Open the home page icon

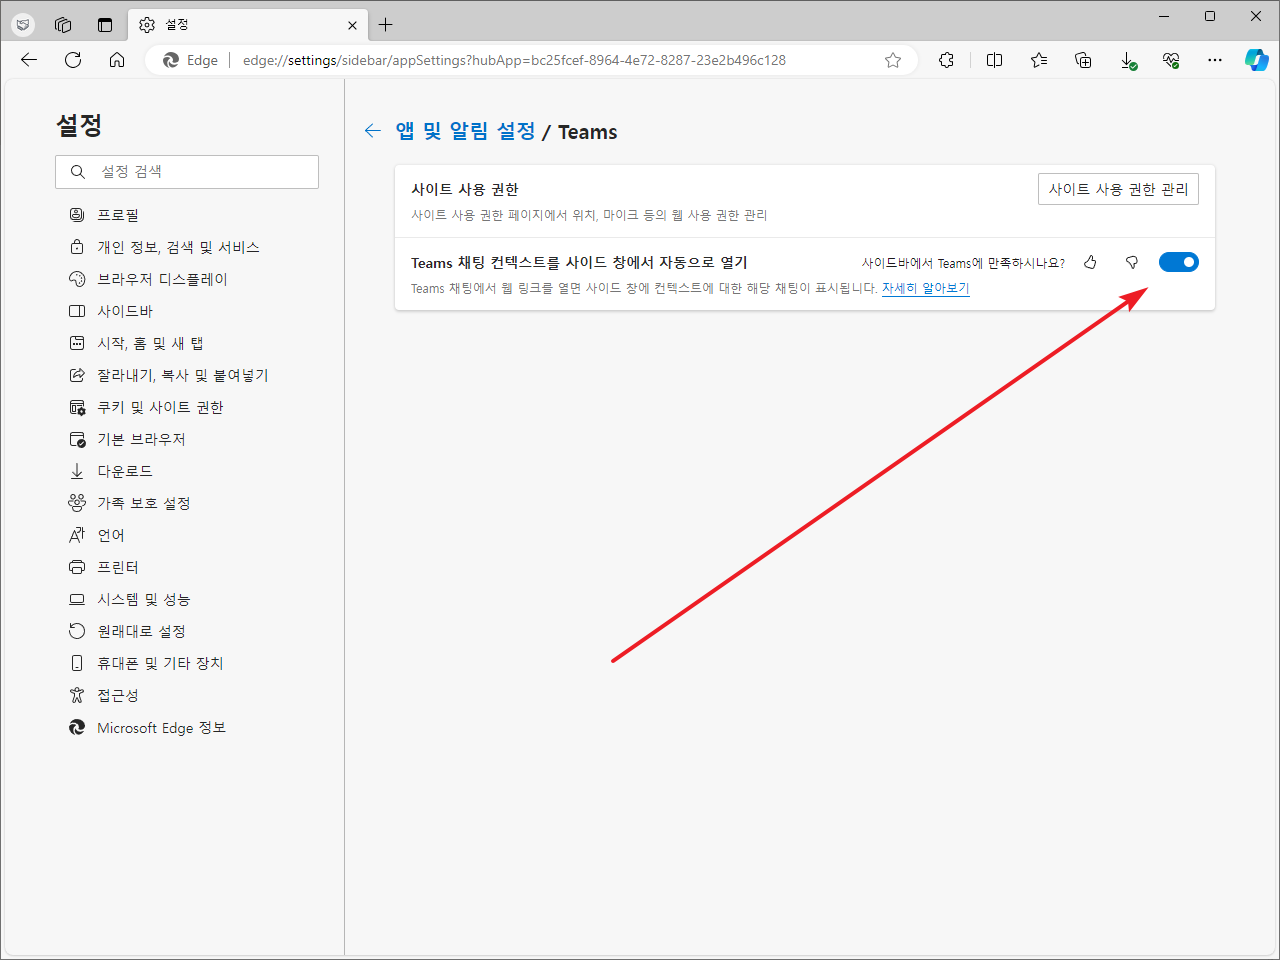pos(117,60)
